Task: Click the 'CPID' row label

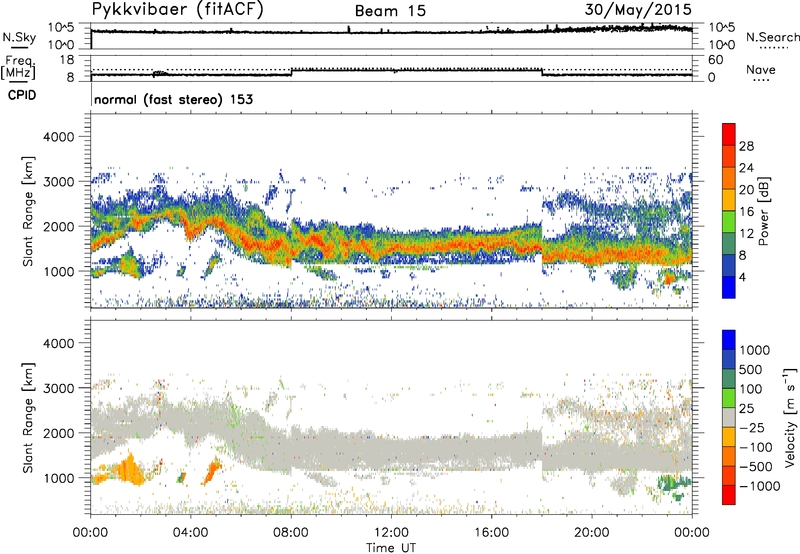Action: [22, 95]
